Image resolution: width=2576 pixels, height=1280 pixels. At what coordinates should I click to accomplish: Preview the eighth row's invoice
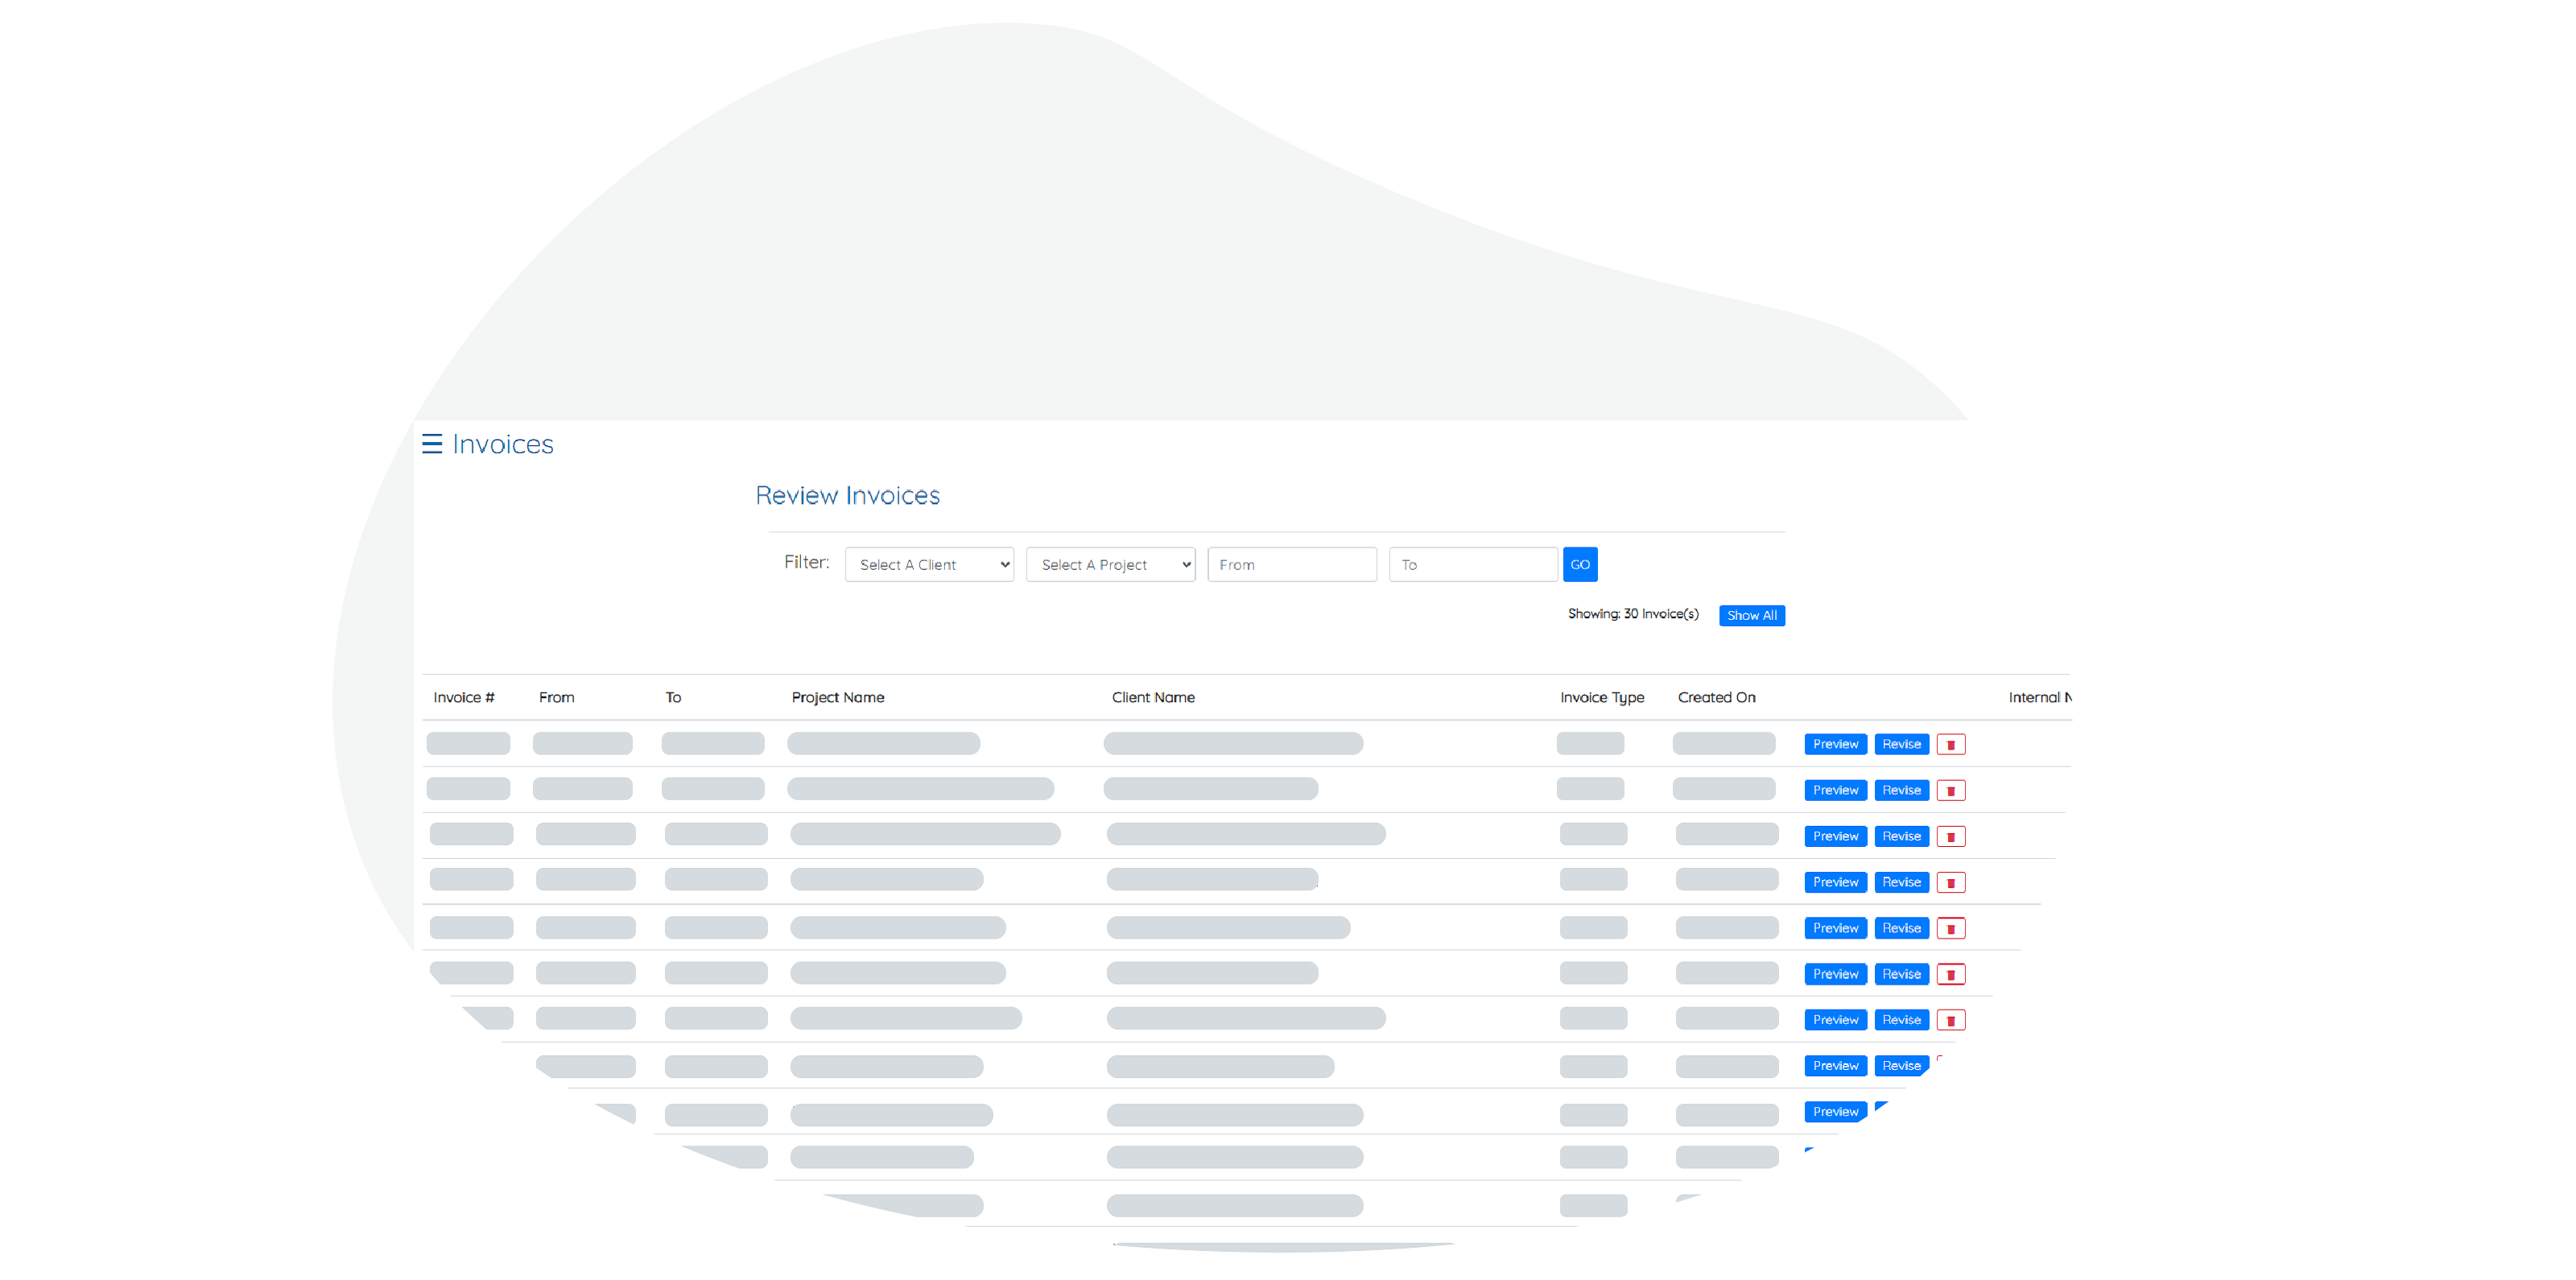pyautogui.click(x=1835, y=1066)
